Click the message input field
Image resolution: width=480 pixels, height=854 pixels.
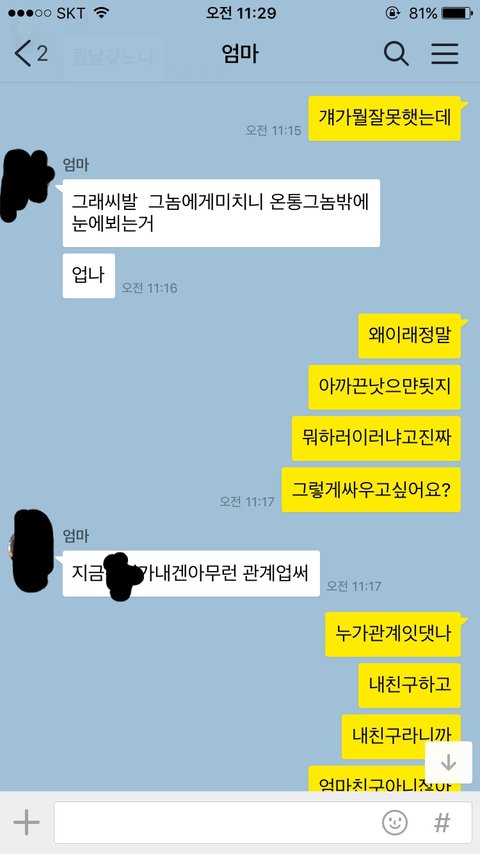point(263,822)
